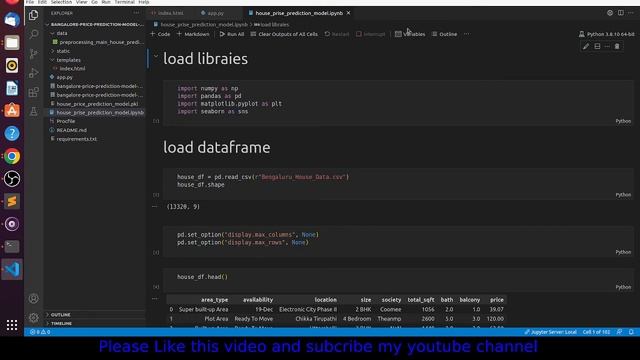Click 'Cell 1 of 102' in status bar
Image resolution: width=640 pixels, height=360 pixels.
(x=596, y=332)
